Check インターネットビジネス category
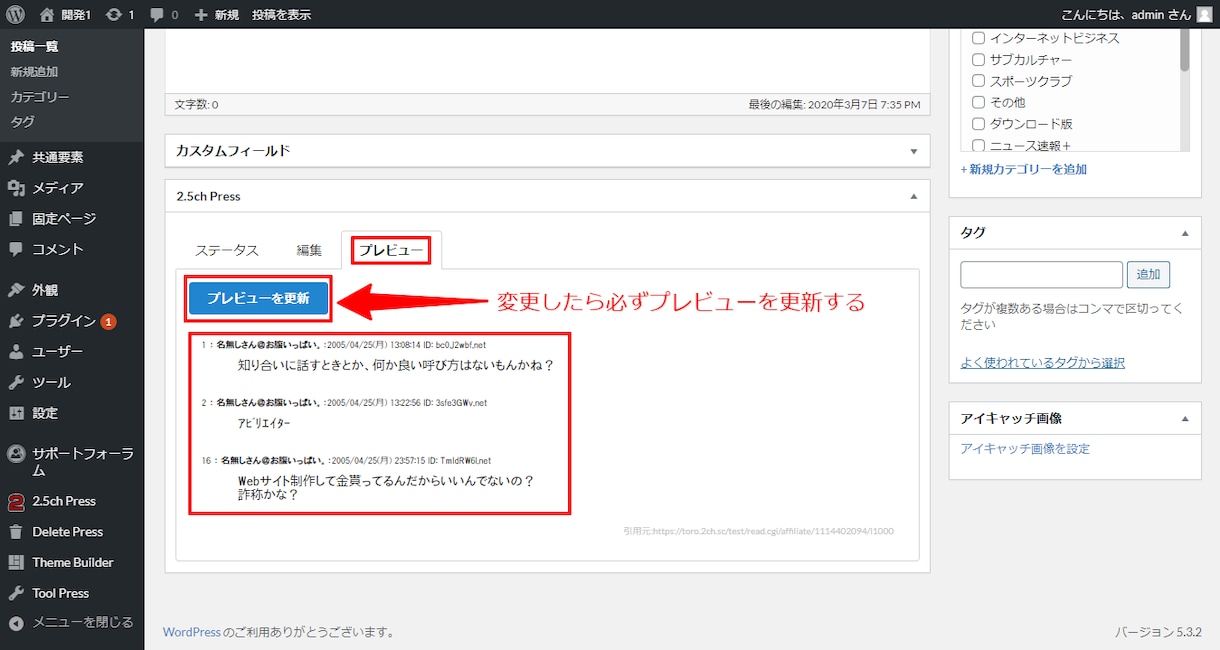Screen dimensions: 1220x650 pos(979,38)
